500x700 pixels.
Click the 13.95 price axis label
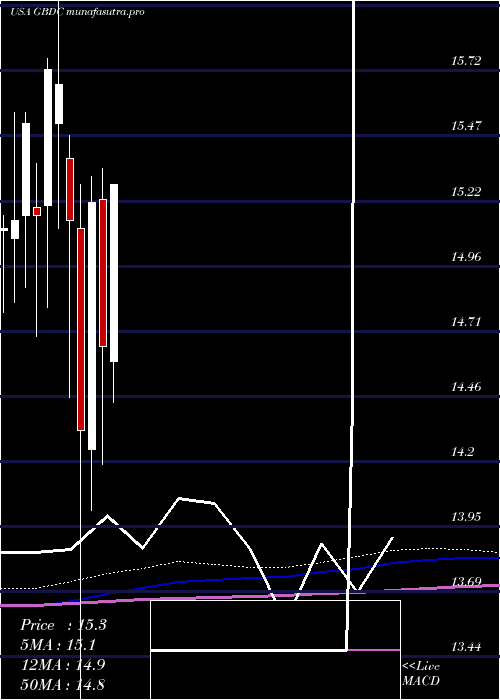coord(466,517)
